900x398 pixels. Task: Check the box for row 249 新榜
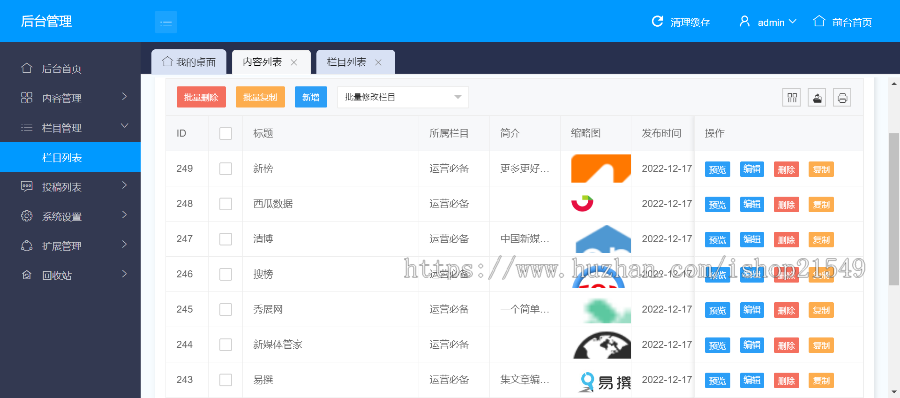(x=226, y=168)
